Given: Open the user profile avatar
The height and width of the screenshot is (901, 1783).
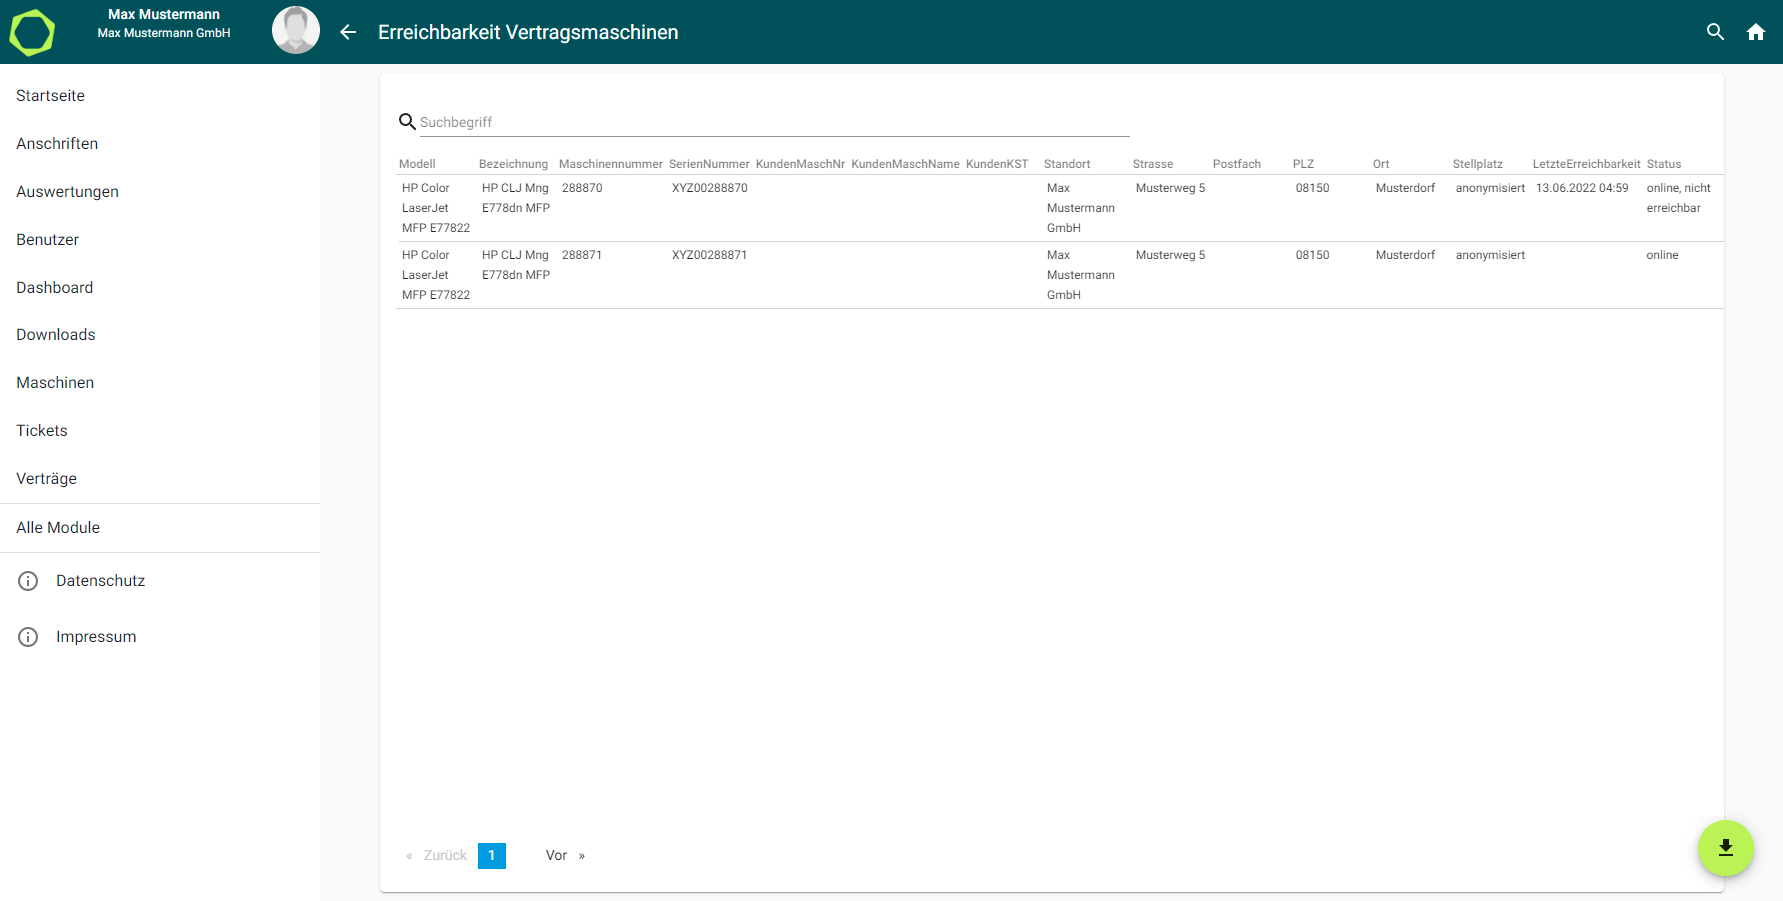Looking at the screenshot, I should (x=296, y=31).
